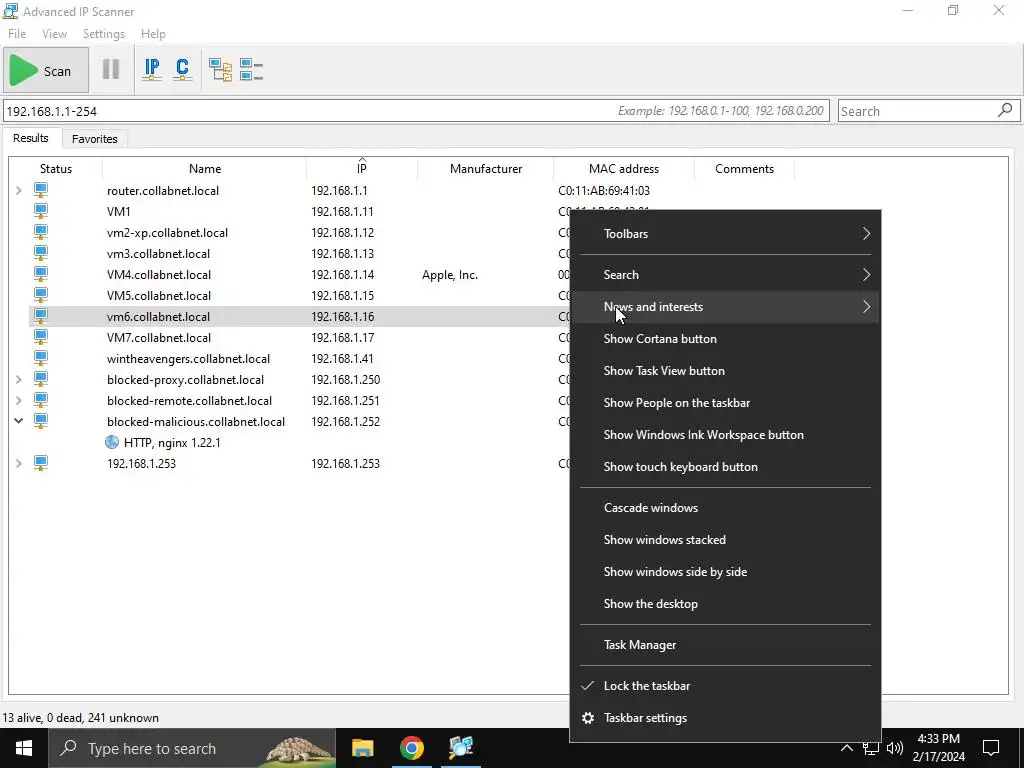Toggle Show Task View button
Image resolution: width=1024 pixels, height=768 pixels.
click(x=725, y=370)
